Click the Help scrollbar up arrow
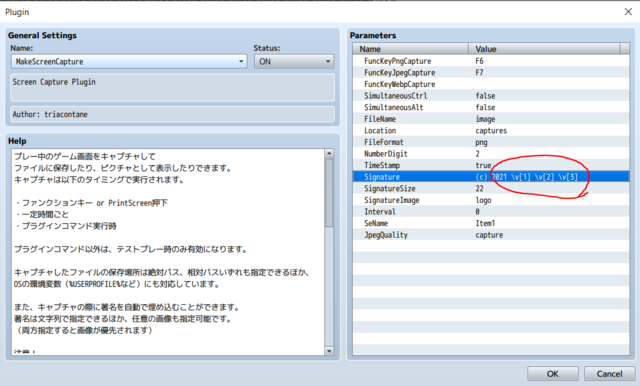 click(x=329, y=154)
